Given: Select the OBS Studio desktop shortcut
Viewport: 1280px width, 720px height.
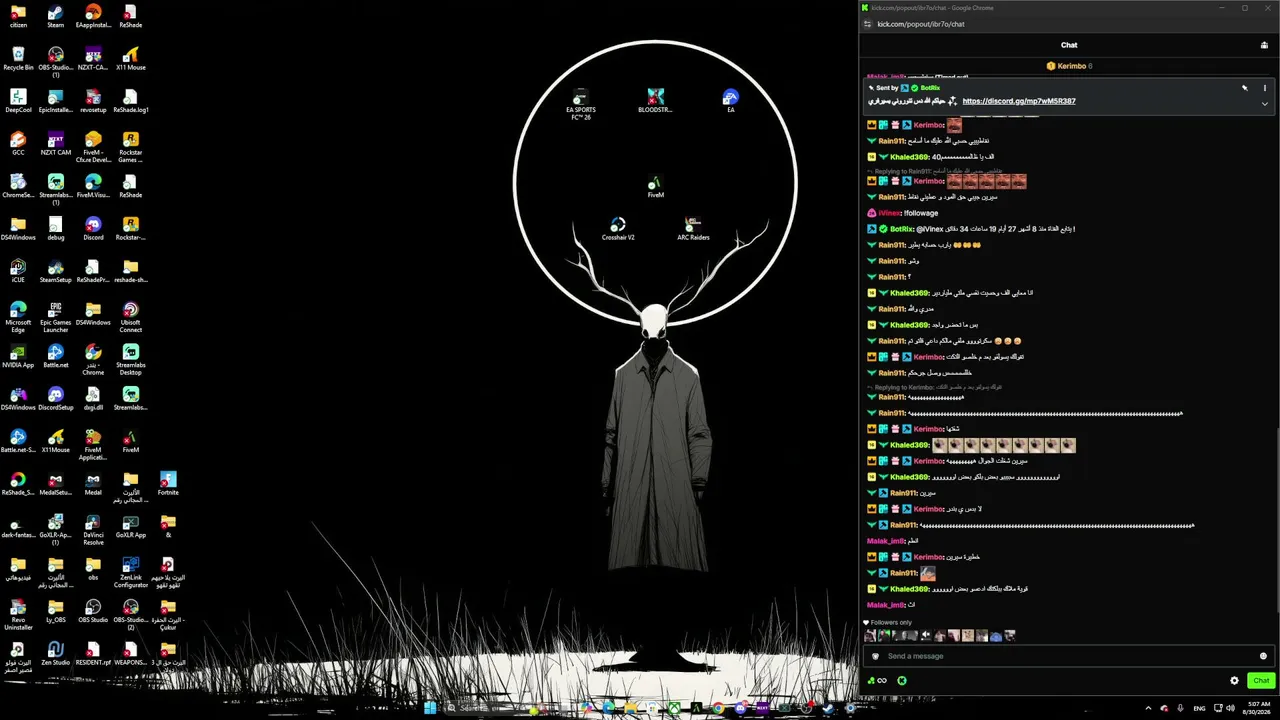Looking at the screenshot, I should tap(93, 612).
